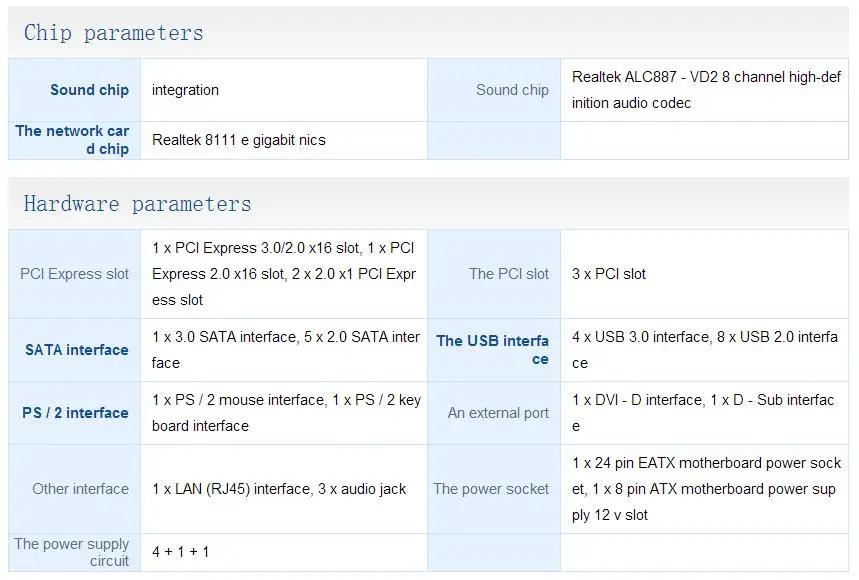Click The power socket label
This screenshot has height=580, width=859.
(491, 489)
